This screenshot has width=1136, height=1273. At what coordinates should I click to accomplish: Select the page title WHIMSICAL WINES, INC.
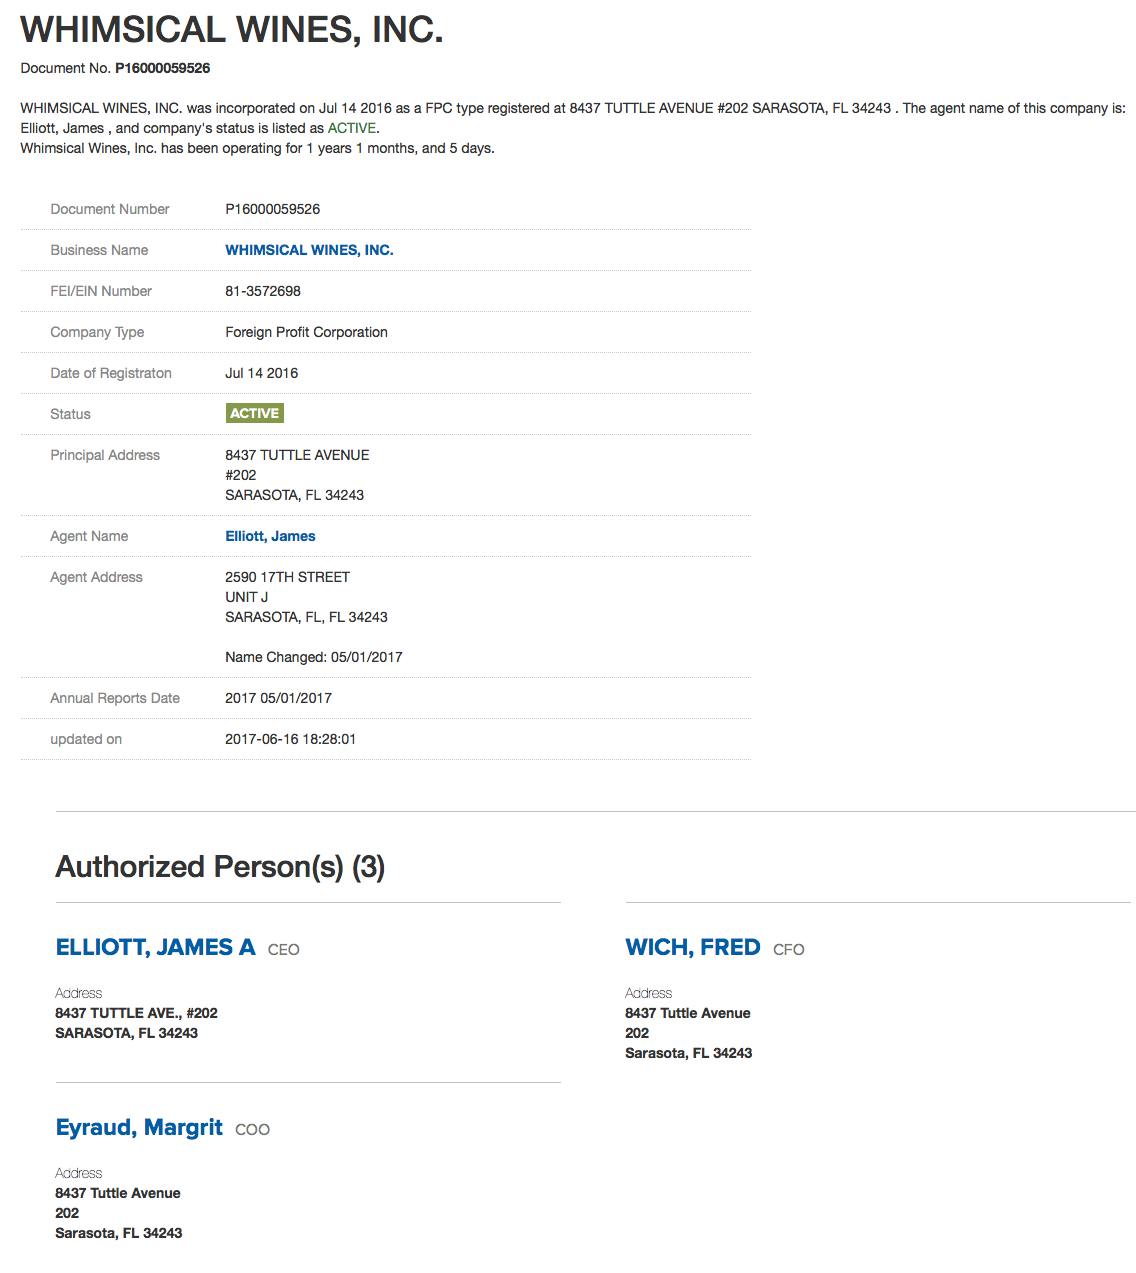[x=232, y=29]
